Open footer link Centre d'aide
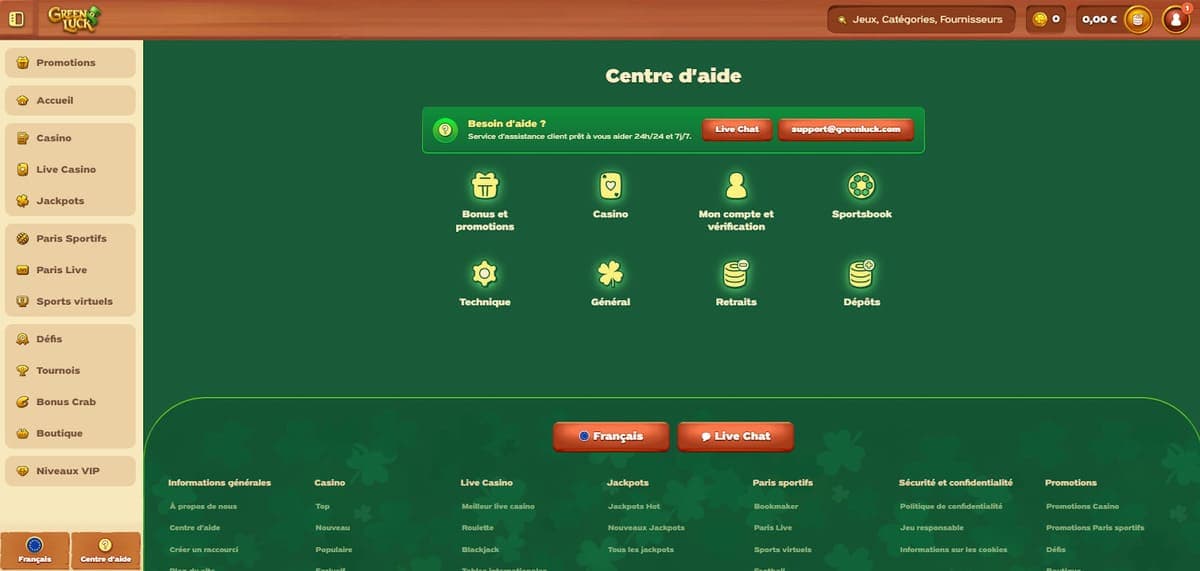The width and height of the screenshot is (1200, 571). click(195, 528)
